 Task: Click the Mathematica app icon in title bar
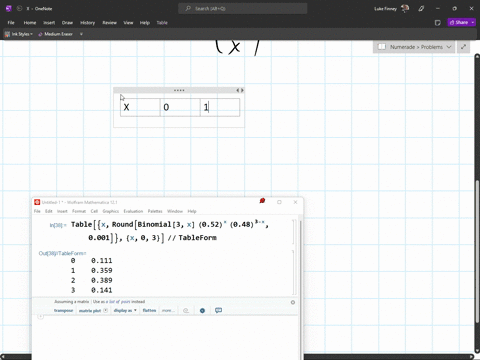tap(37, 202)
